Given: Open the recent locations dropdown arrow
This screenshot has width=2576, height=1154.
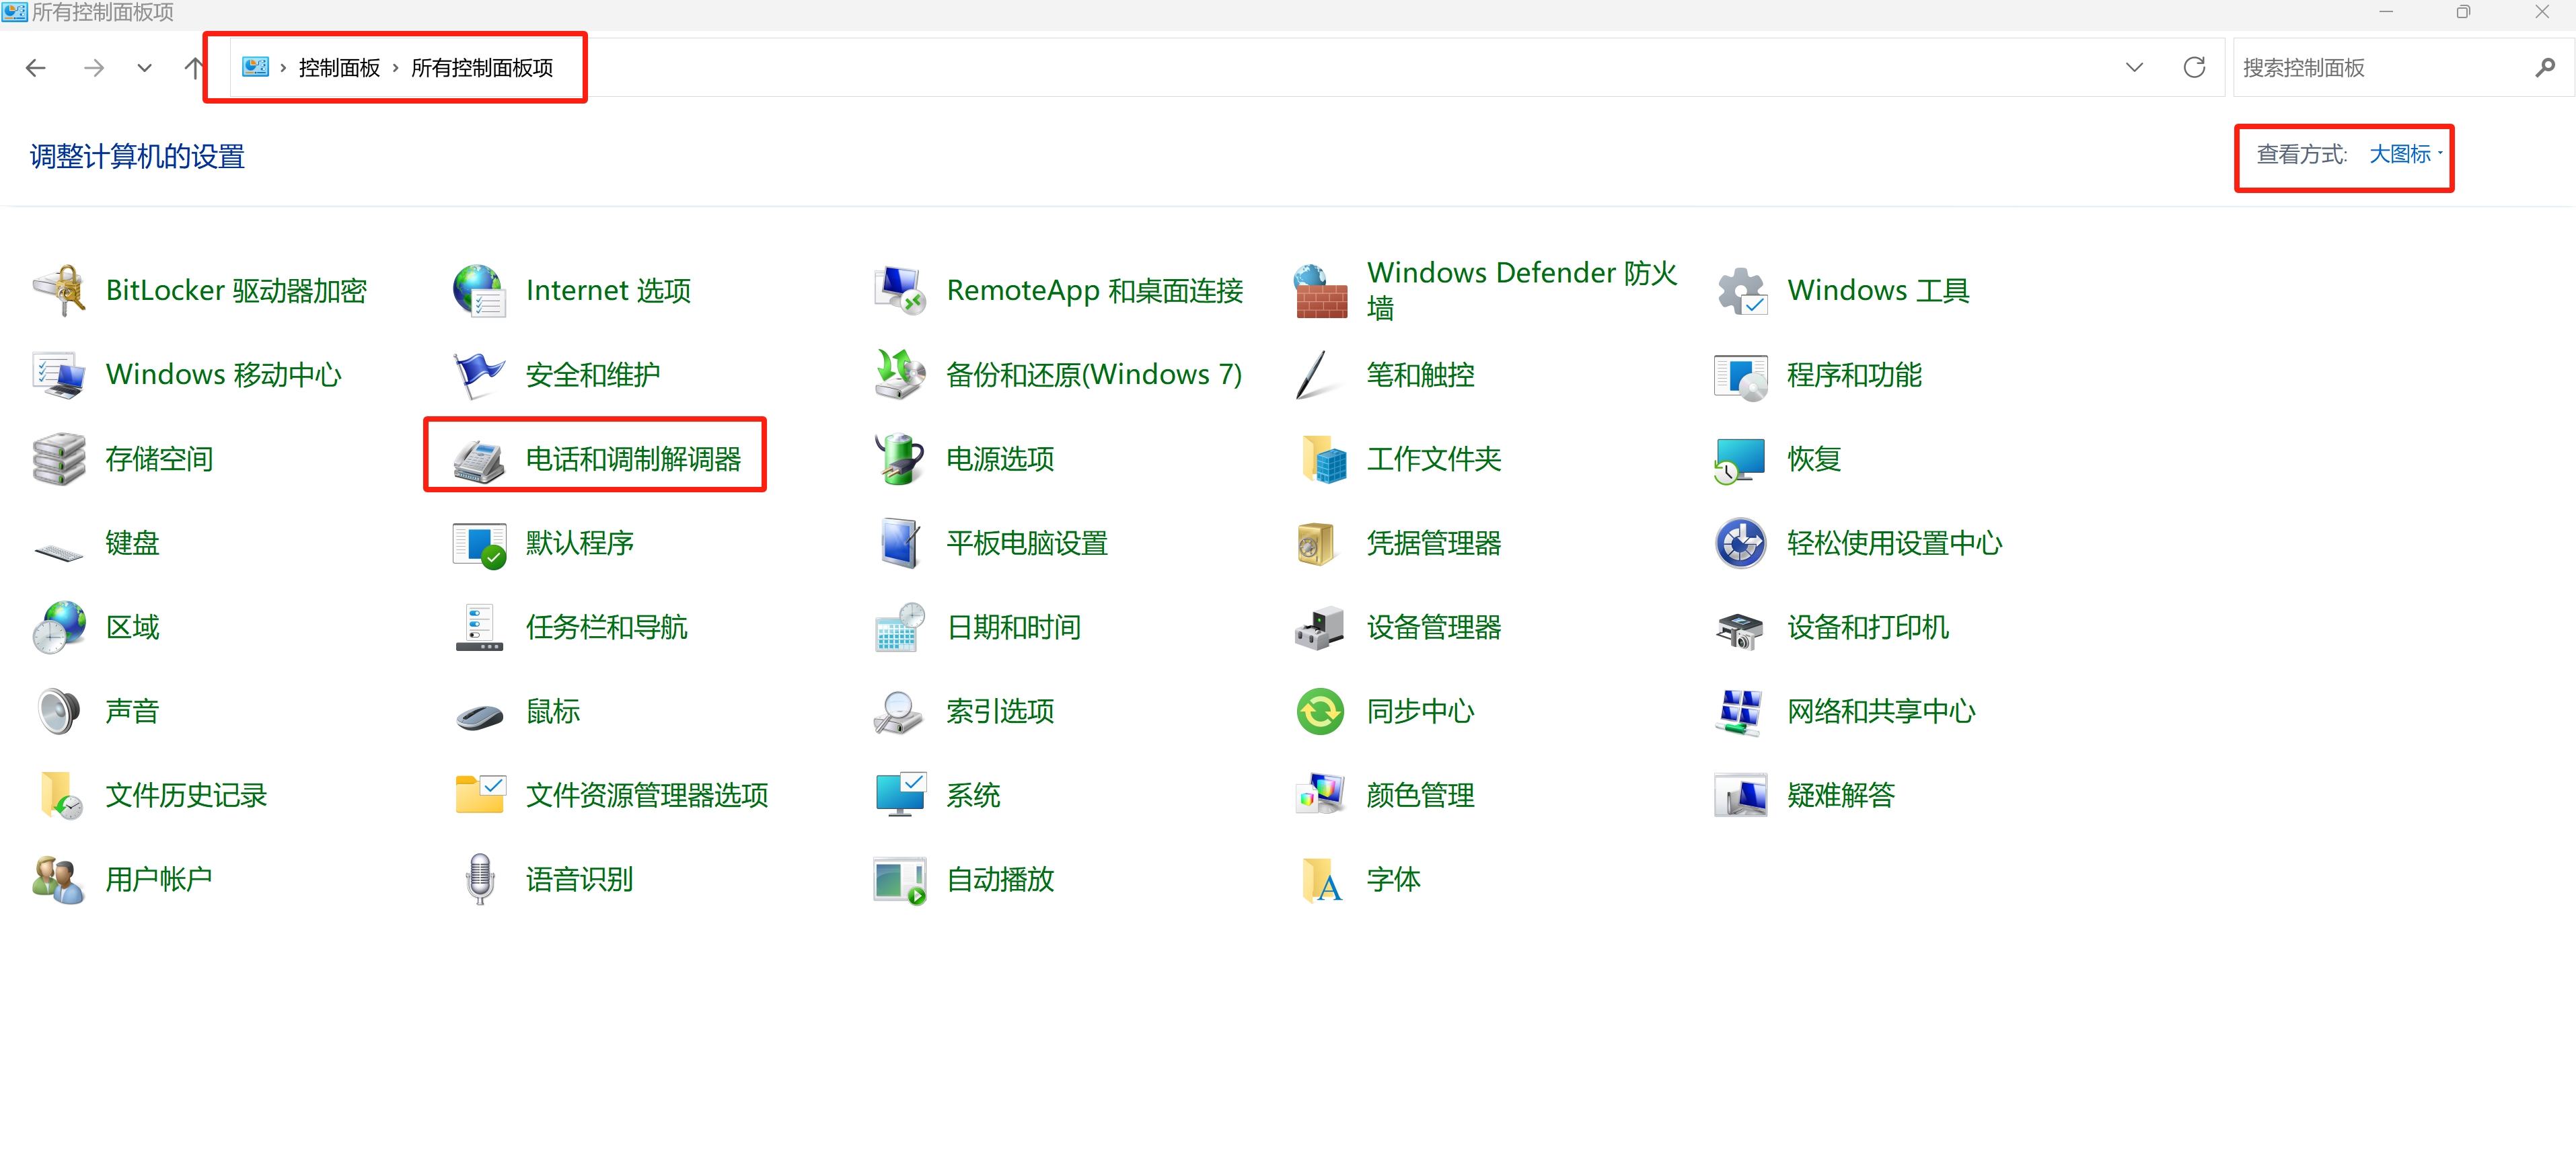Looking at the screenshot, I should click(145, 67).
